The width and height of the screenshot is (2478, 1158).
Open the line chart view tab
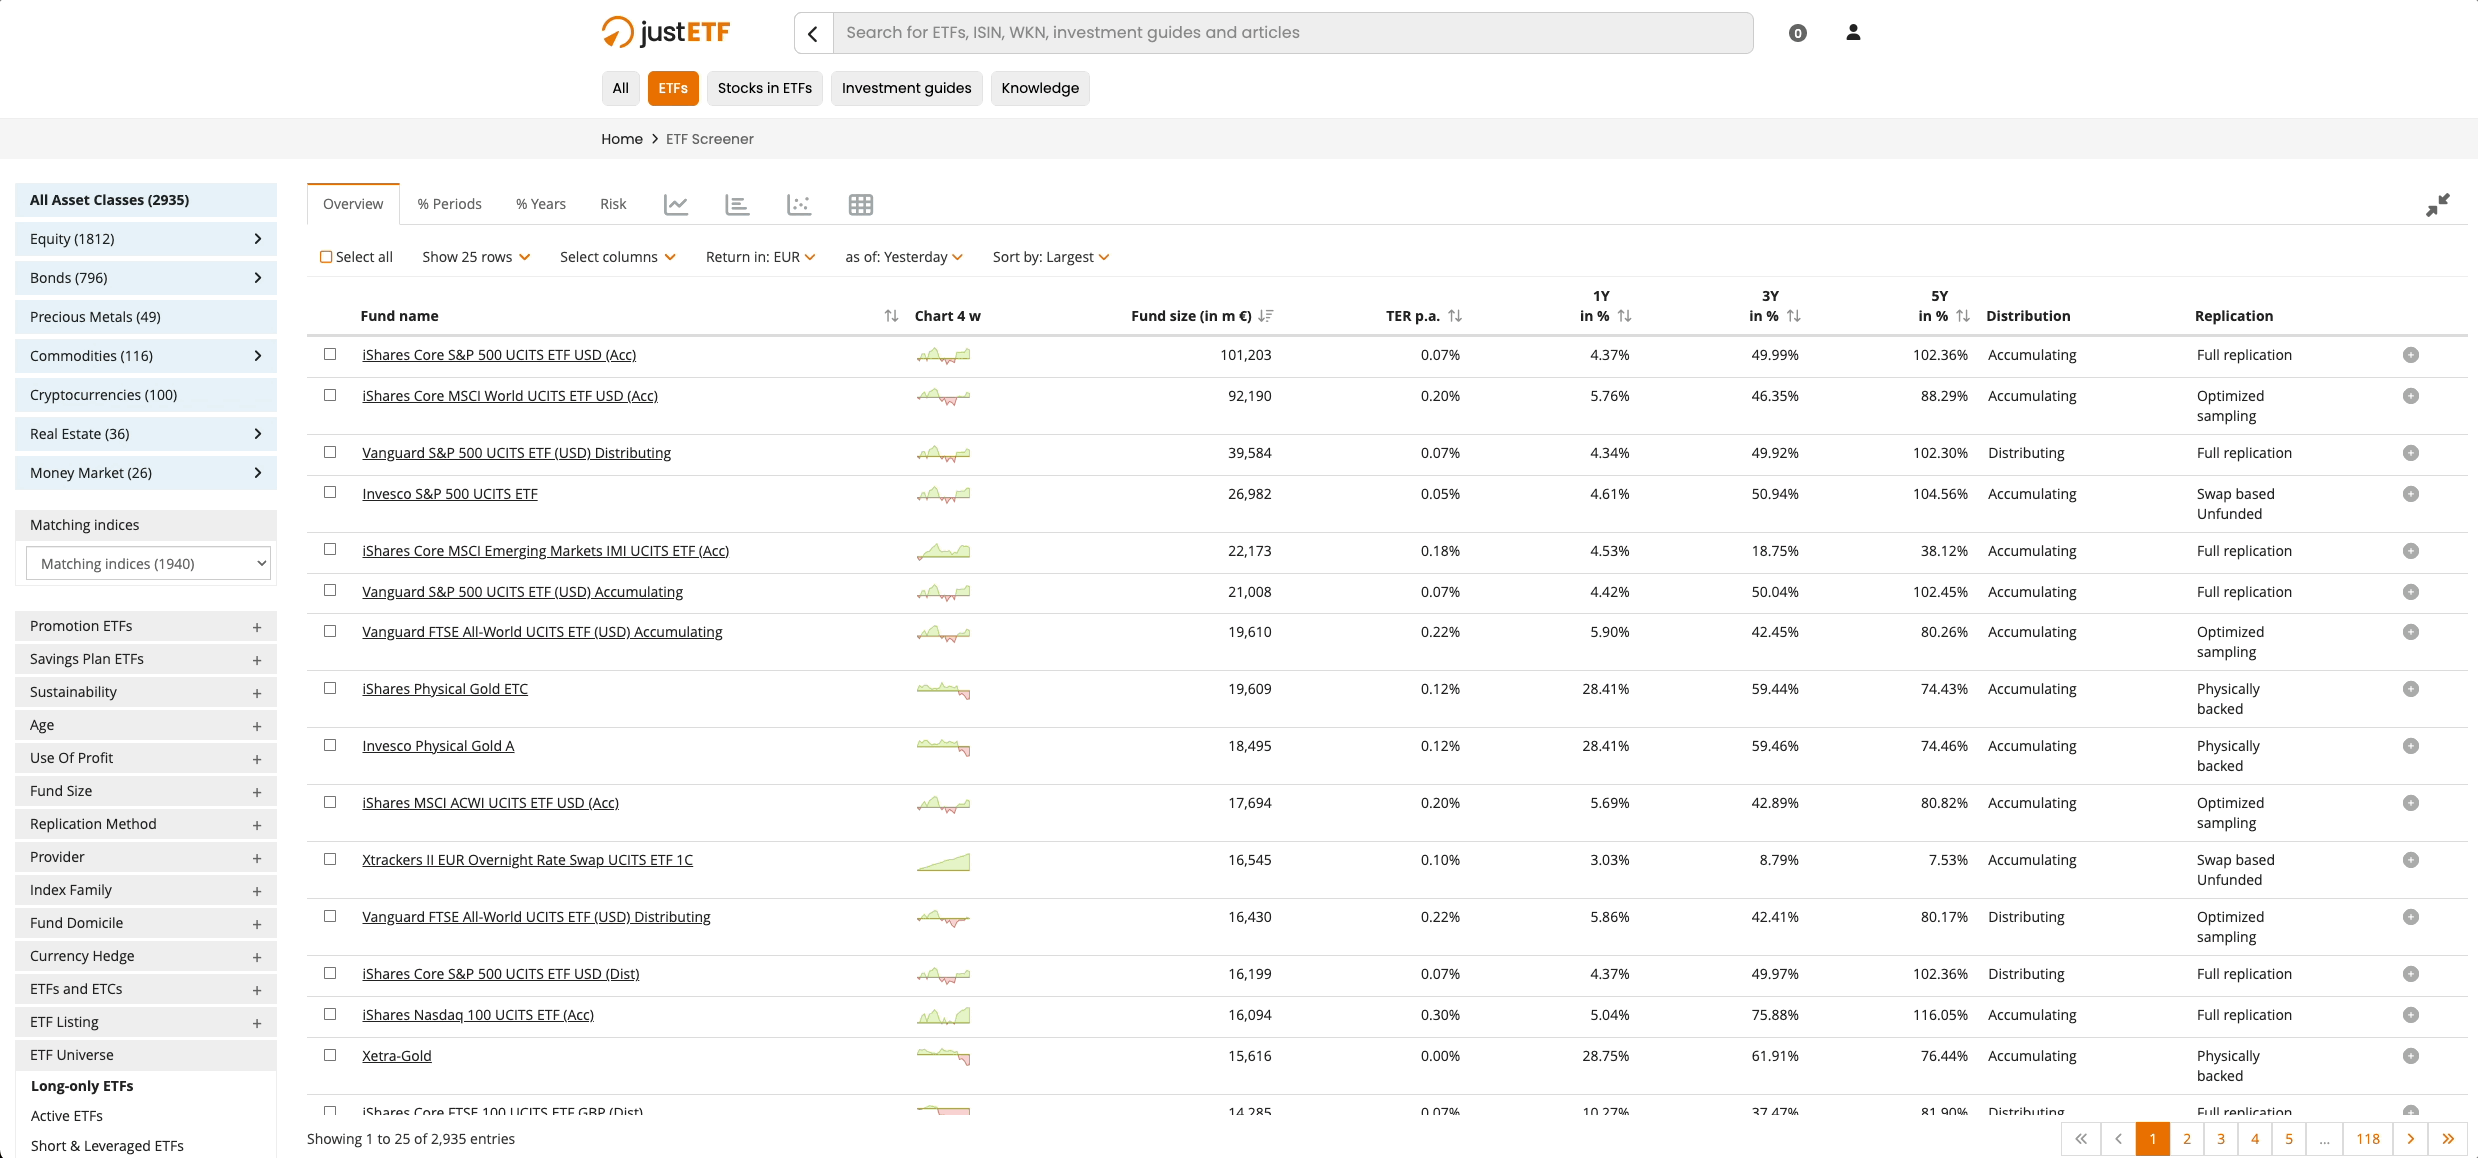pyautogui.click(x=676, y=204)
